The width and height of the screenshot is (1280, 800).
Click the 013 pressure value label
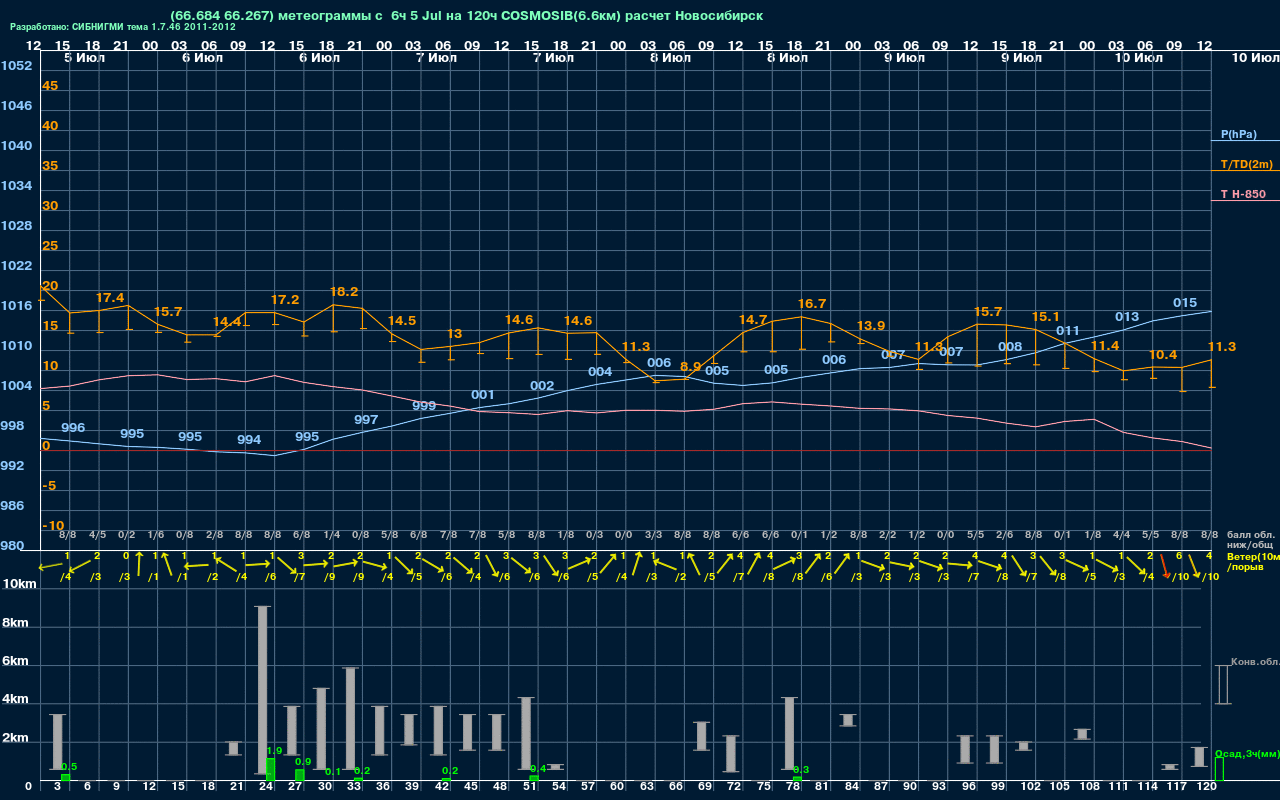[1127, 317]
